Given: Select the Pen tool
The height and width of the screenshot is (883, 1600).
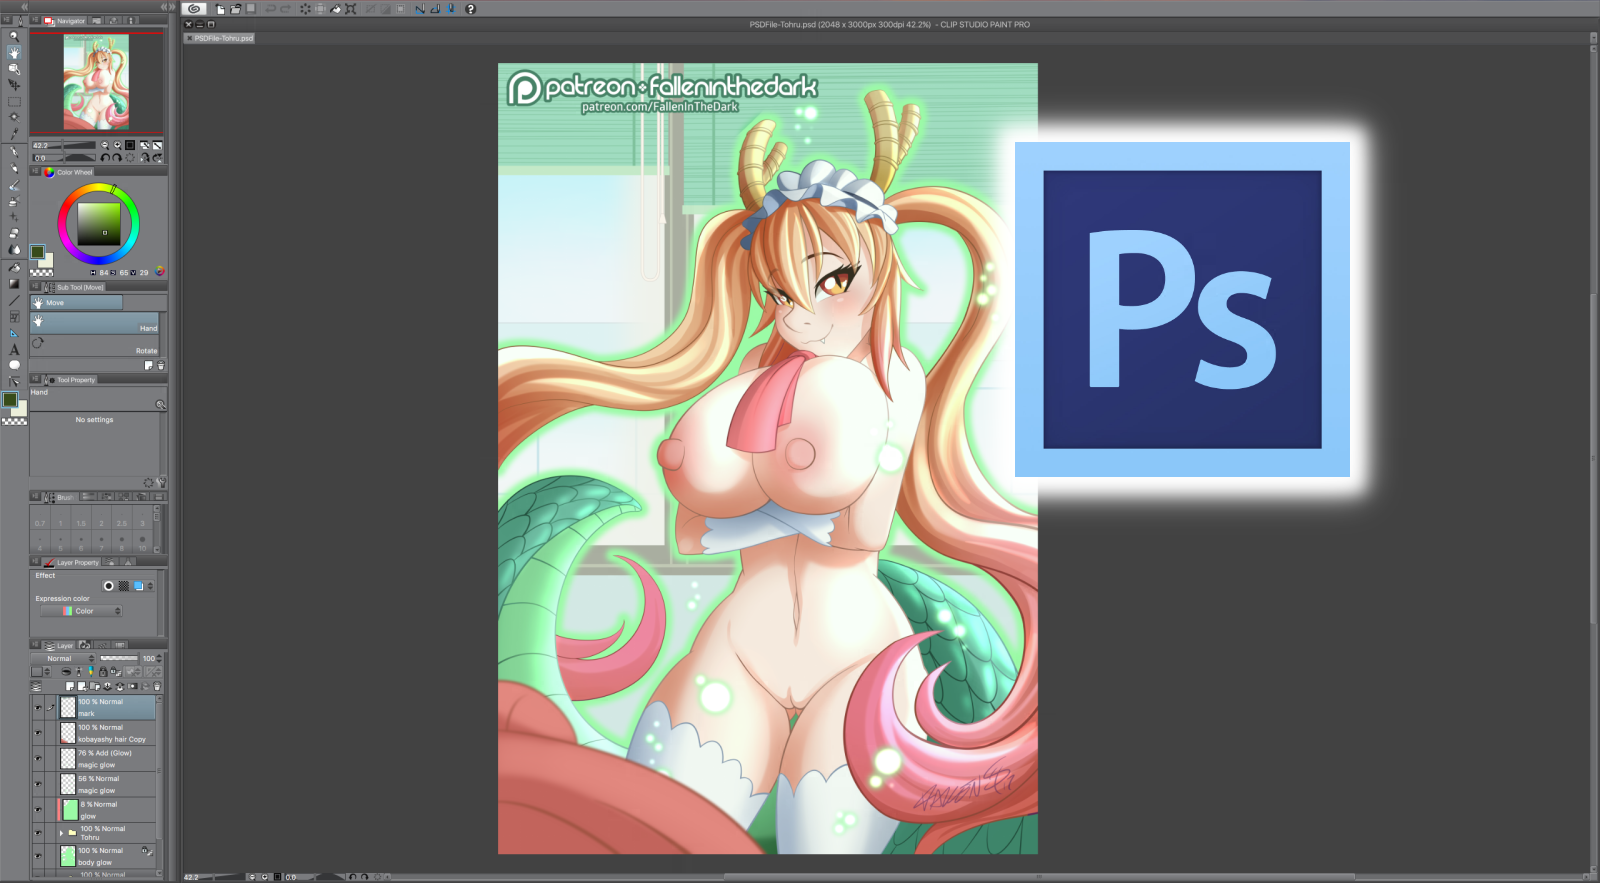Looking at the screenshot, I should (14, 153).
